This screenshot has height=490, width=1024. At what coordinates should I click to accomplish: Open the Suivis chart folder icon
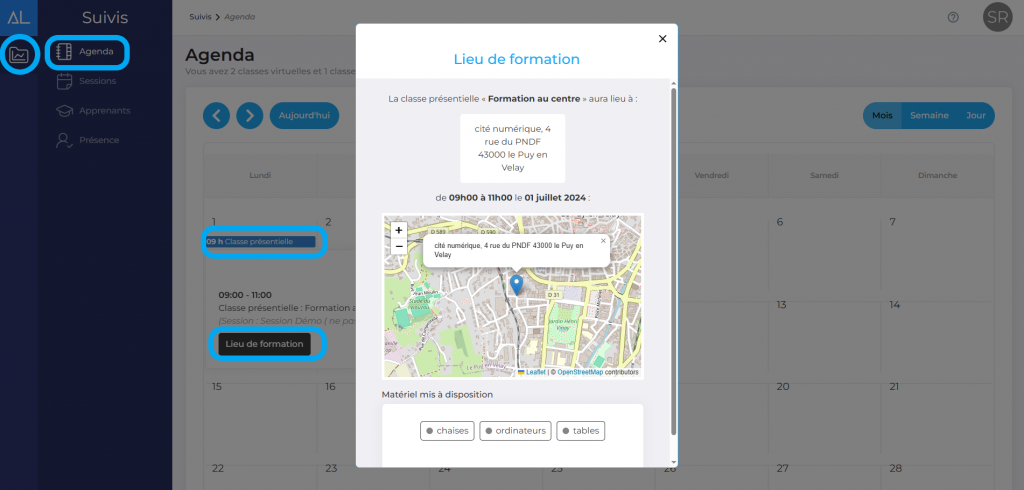19,54
